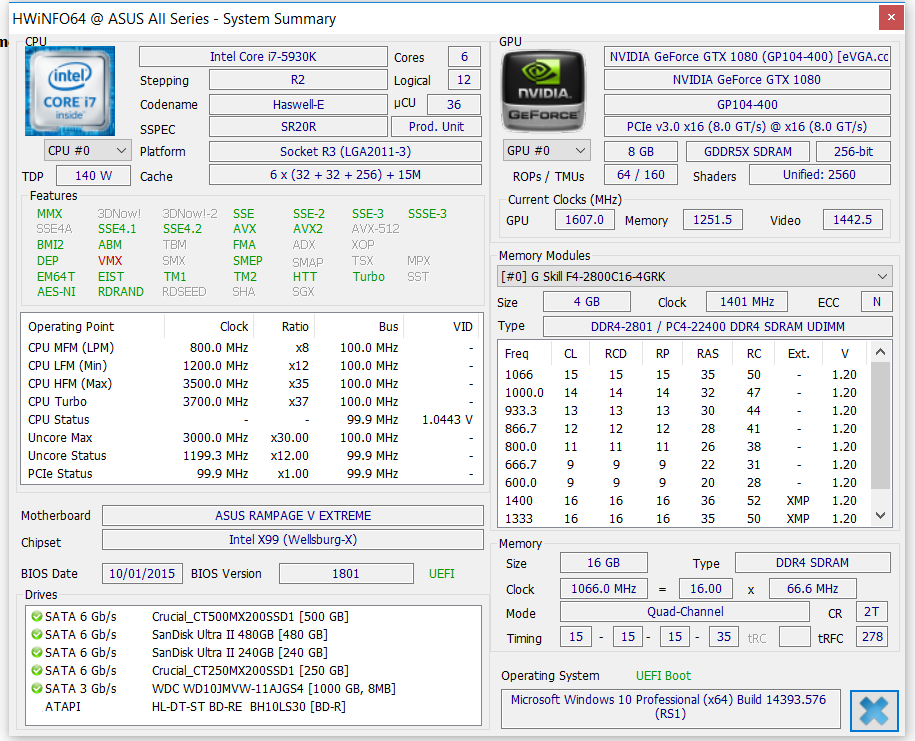Click the Video clock 1442.5 value
The image size is (915, 741).
[x=853, y=220]
